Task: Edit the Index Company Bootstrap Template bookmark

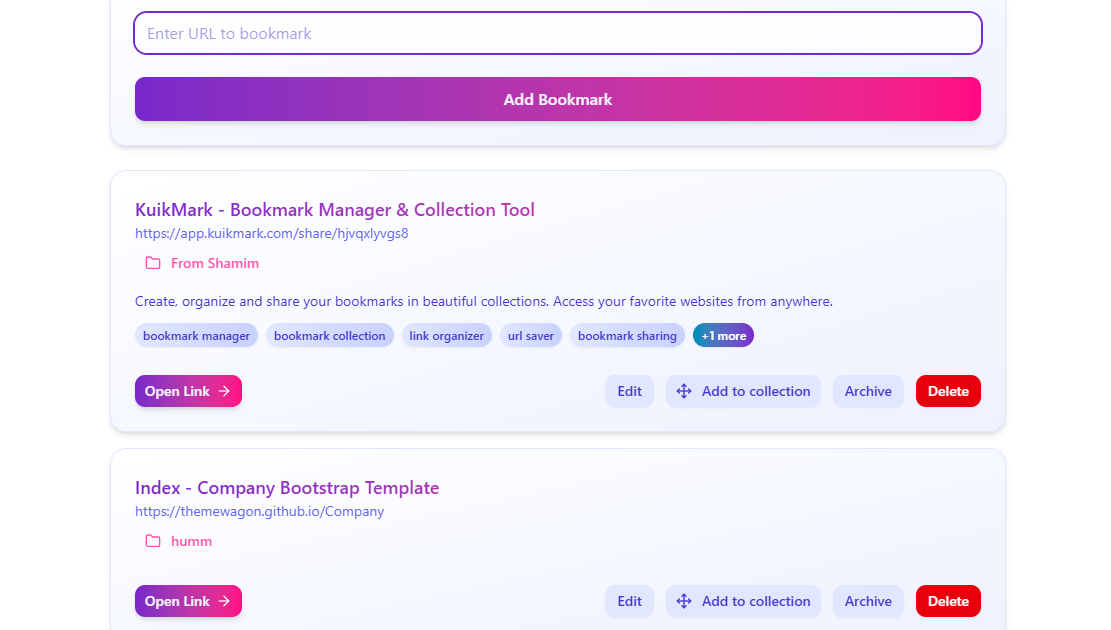Action: [x=629, y=601]
